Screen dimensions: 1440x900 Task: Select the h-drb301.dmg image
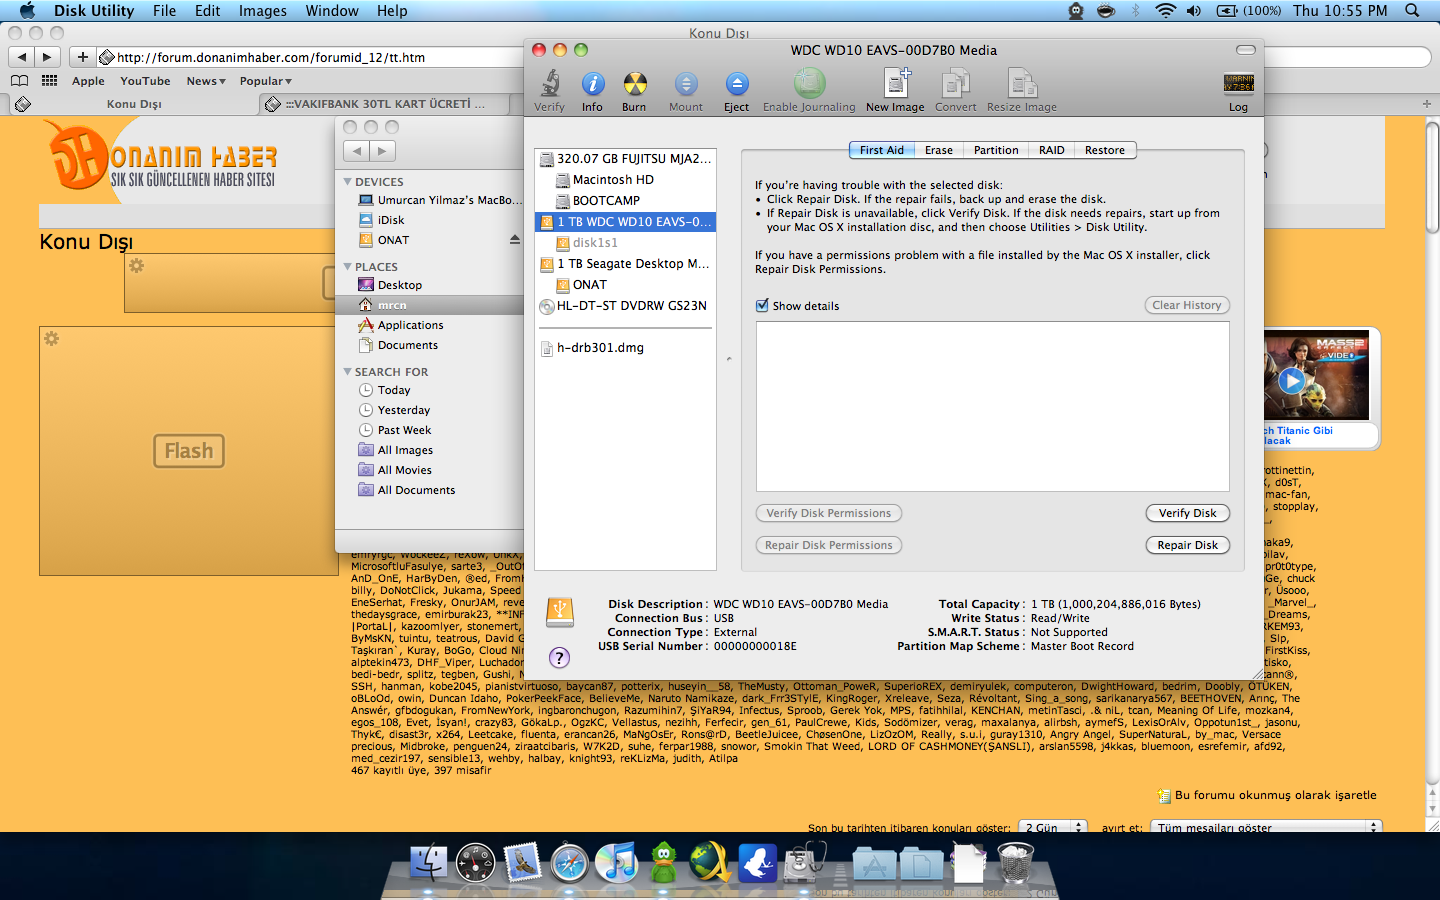[626, 347]
